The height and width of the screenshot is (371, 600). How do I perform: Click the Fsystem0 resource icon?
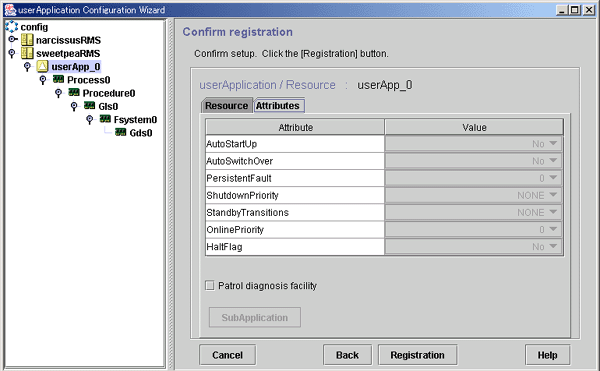tap(105, 119)
